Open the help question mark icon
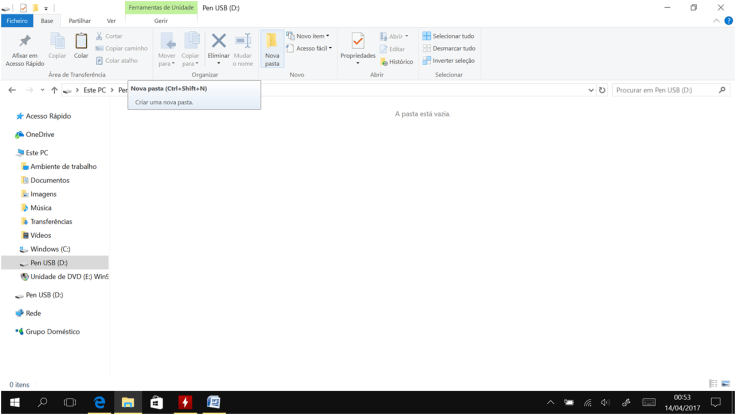Viewport: 736px width, 415px height. 728,20
